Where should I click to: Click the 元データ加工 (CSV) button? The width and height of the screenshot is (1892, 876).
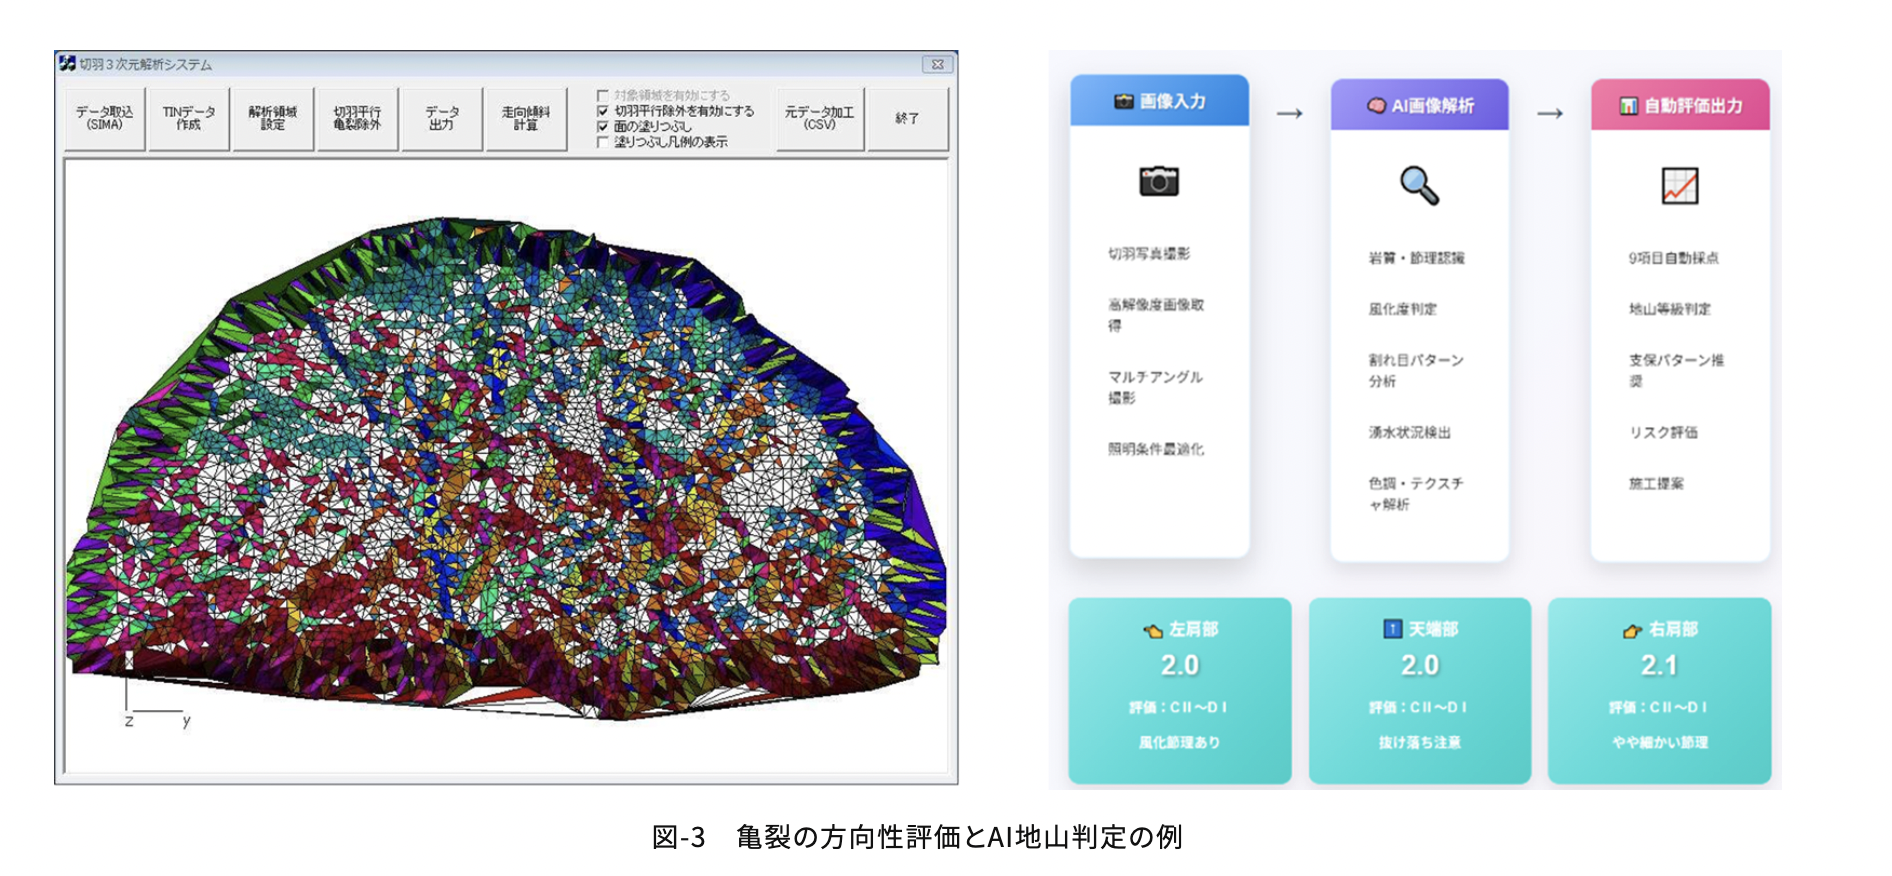click(x=819, y=119)
